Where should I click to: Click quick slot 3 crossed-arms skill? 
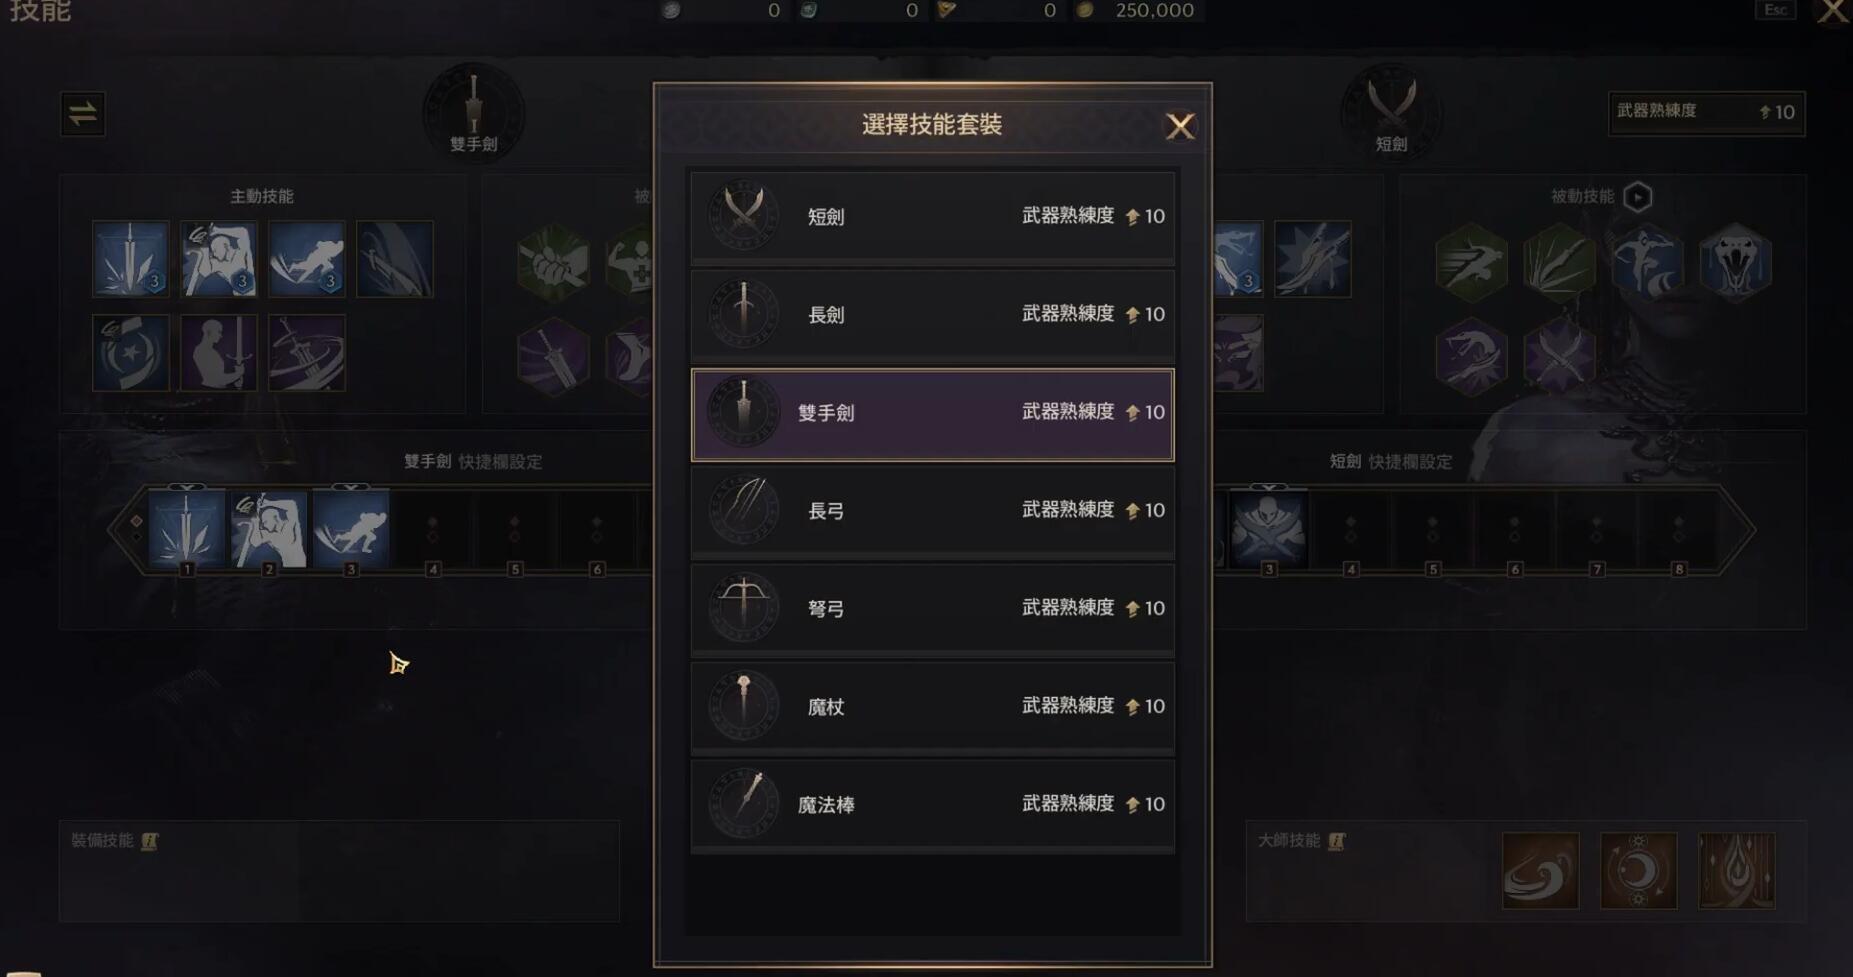point(1269,529)
